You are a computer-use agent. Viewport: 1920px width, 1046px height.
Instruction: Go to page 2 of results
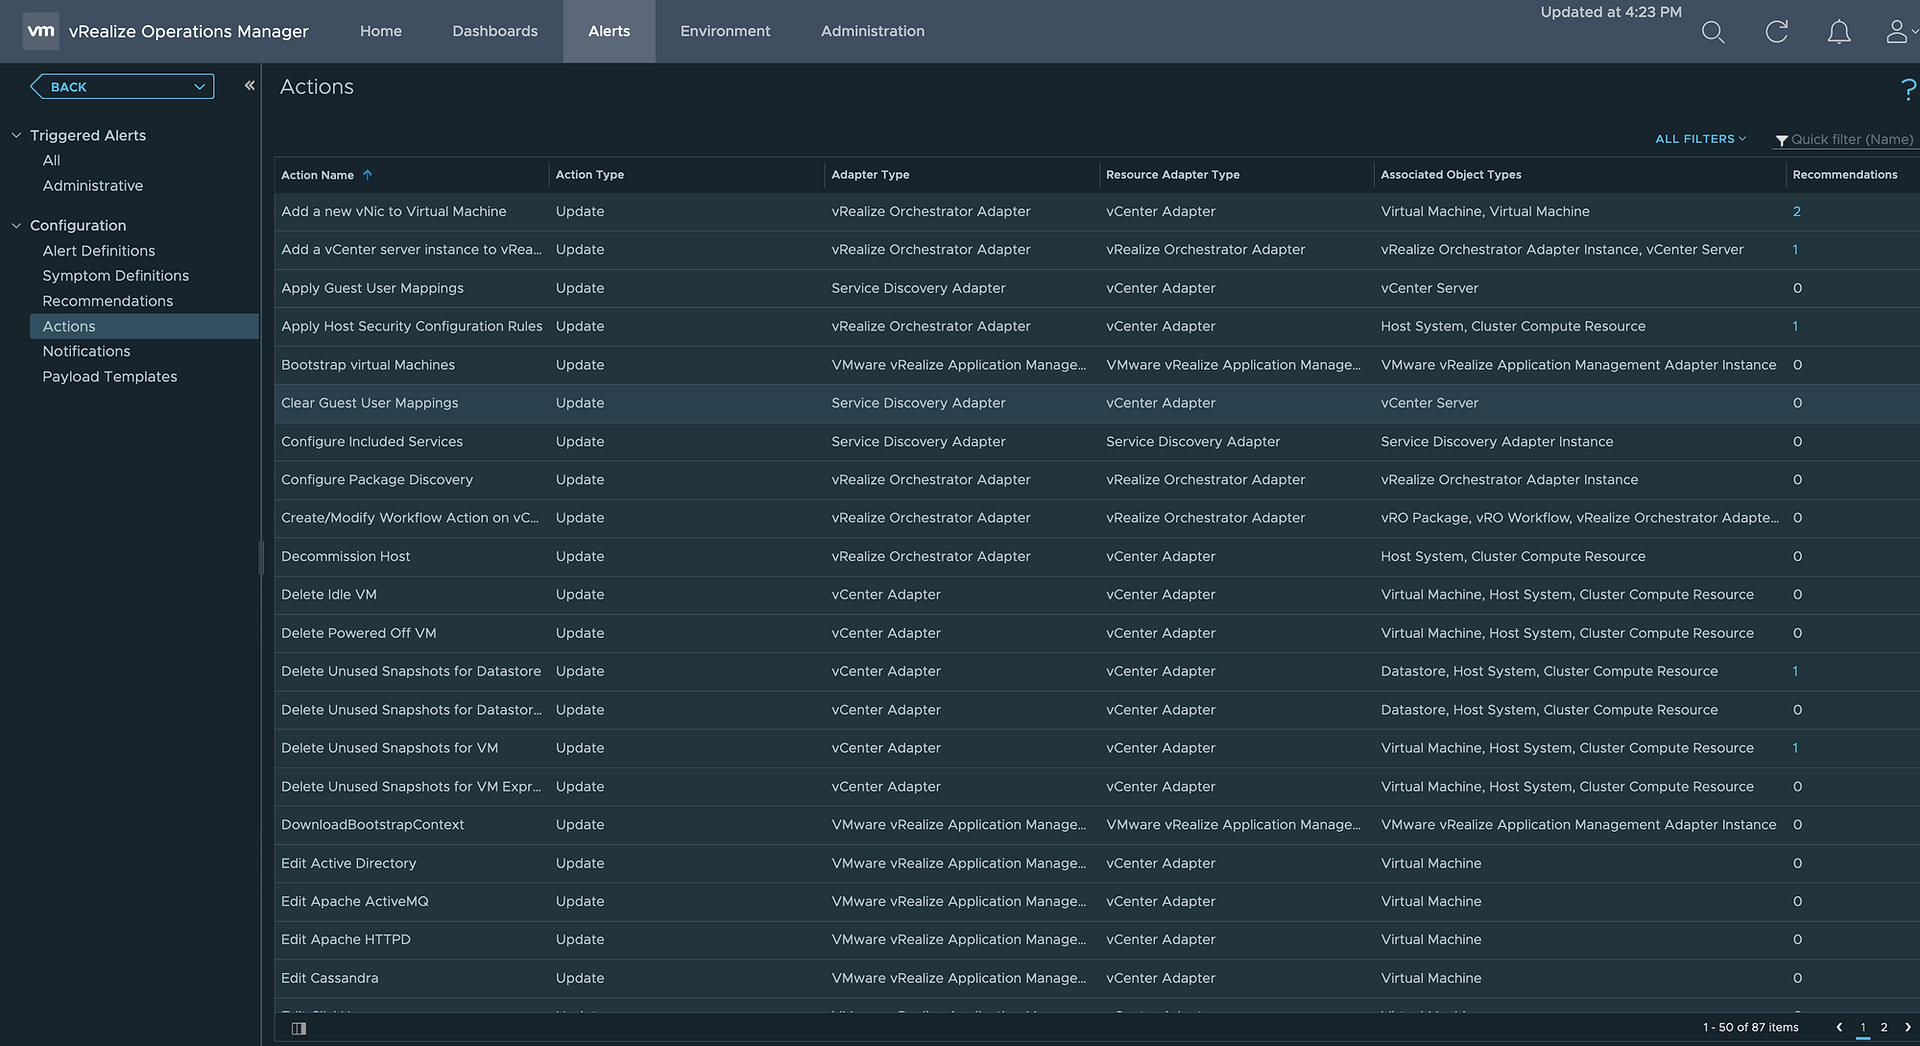[1884, 1027]
